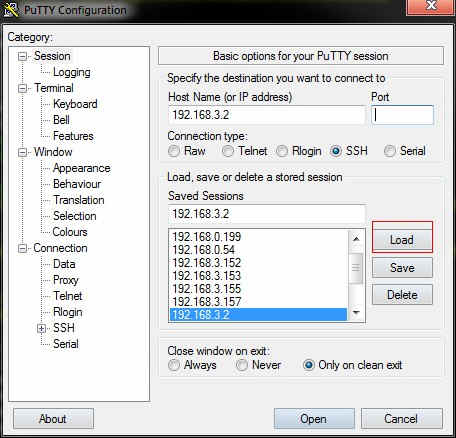Click the Open button
Screen dimensions: 456x438
[314, 419]
